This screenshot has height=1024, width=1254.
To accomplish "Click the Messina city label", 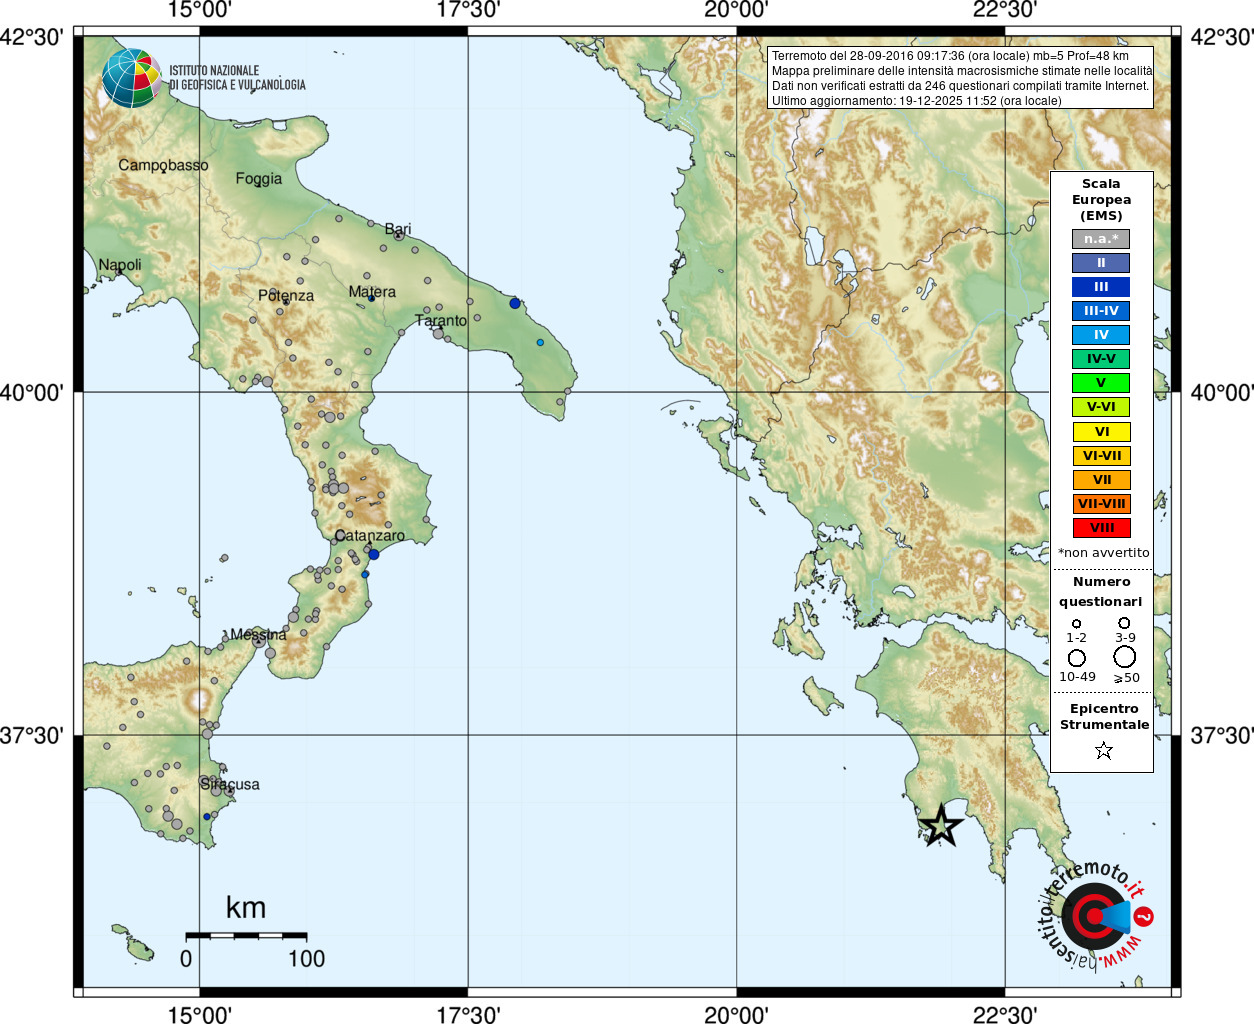I will [x=258, y=635].
